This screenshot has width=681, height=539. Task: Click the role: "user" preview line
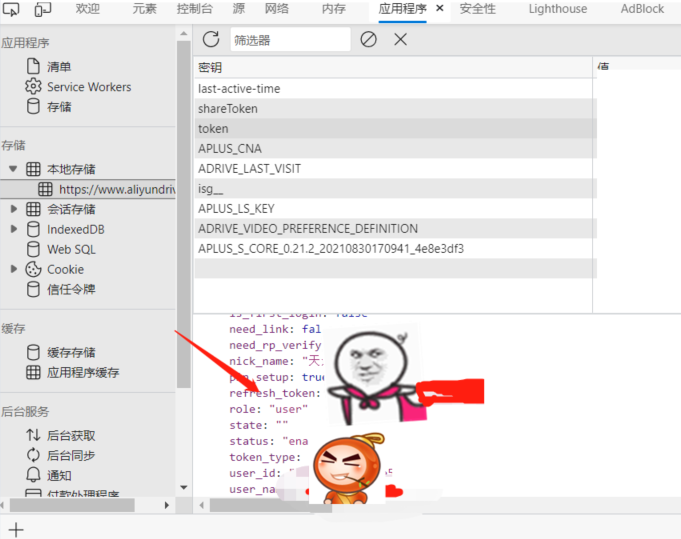point(268,409)
